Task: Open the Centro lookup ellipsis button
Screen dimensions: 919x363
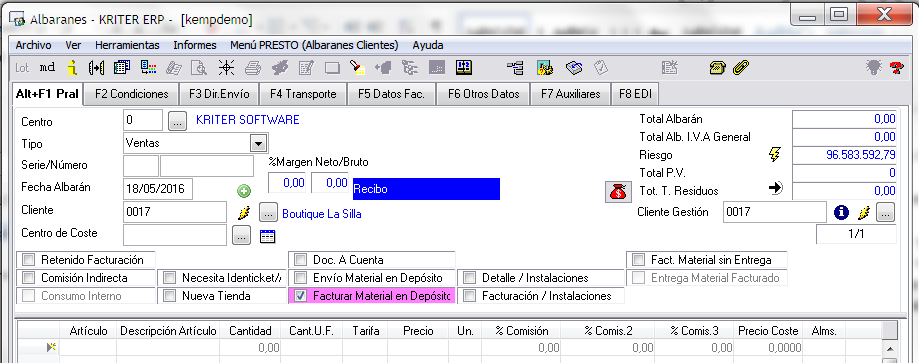Action: point(177,122)
